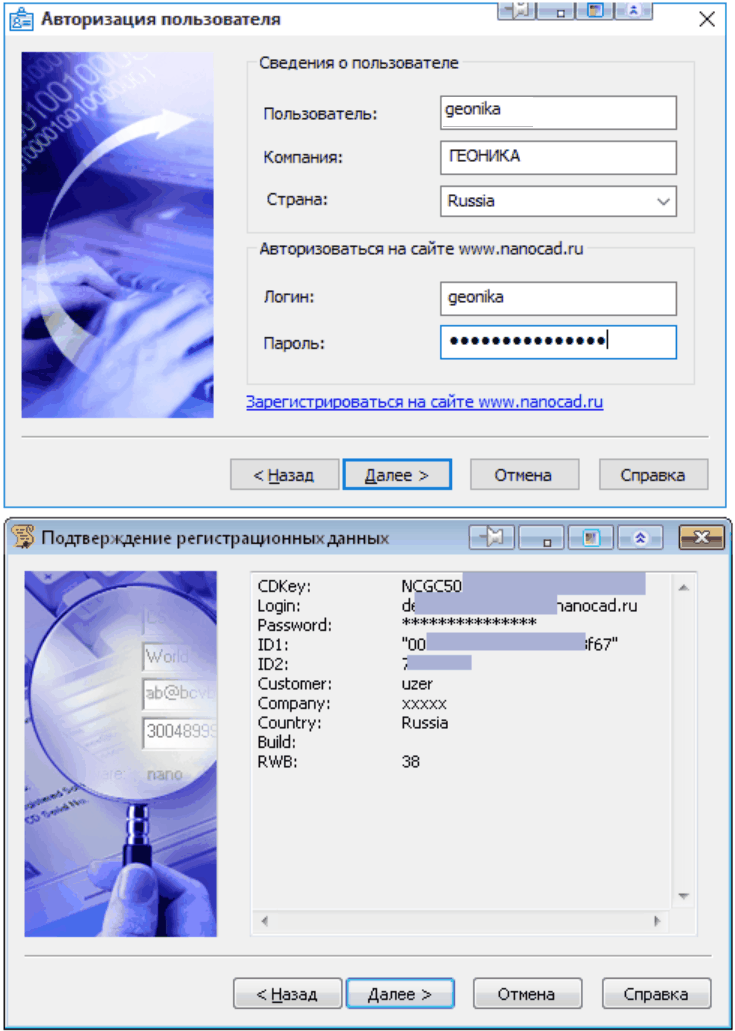Open Справка in the confirmation dialog
Screen dimensions: 735x1031
tap(656, 994)
